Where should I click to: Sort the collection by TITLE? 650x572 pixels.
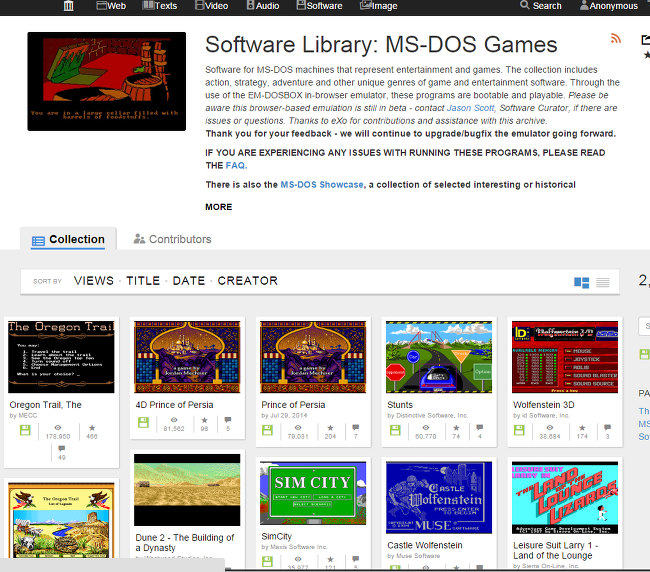click(x=143, y=281)
